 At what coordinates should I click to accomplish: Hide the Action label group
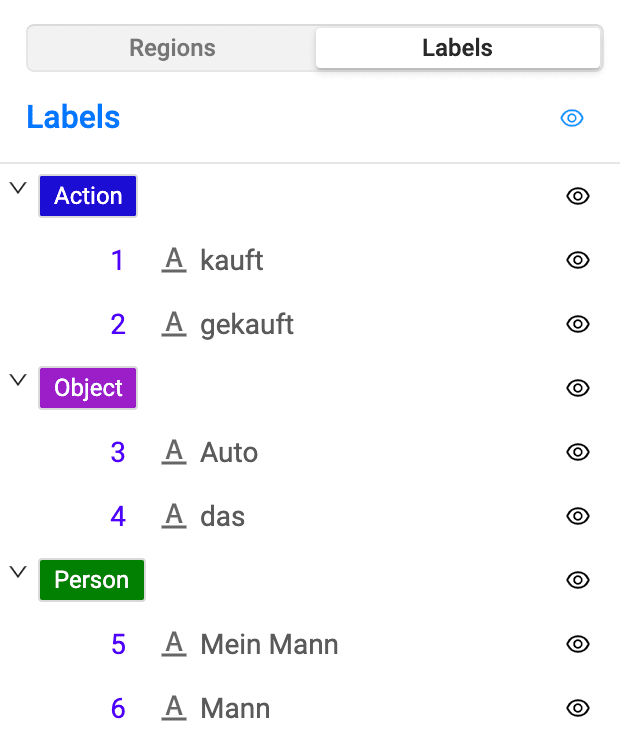(578, 196)
